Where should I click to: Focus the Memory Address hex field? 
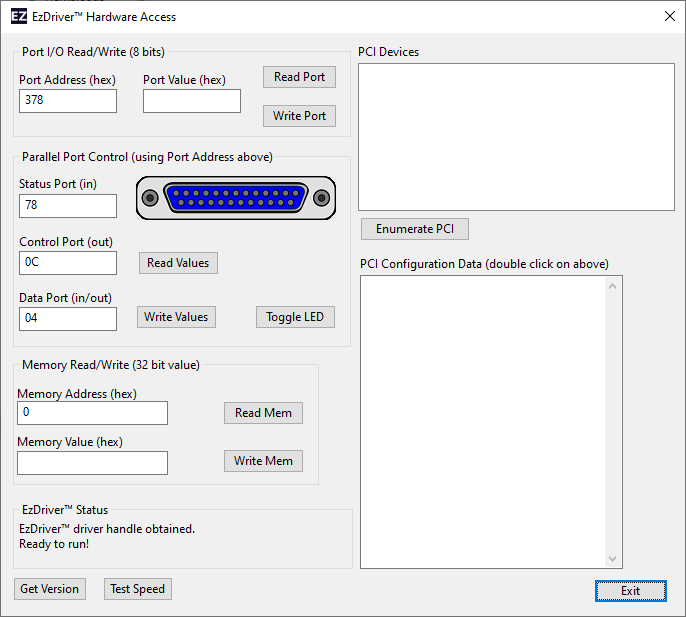(x=92, y=413)
